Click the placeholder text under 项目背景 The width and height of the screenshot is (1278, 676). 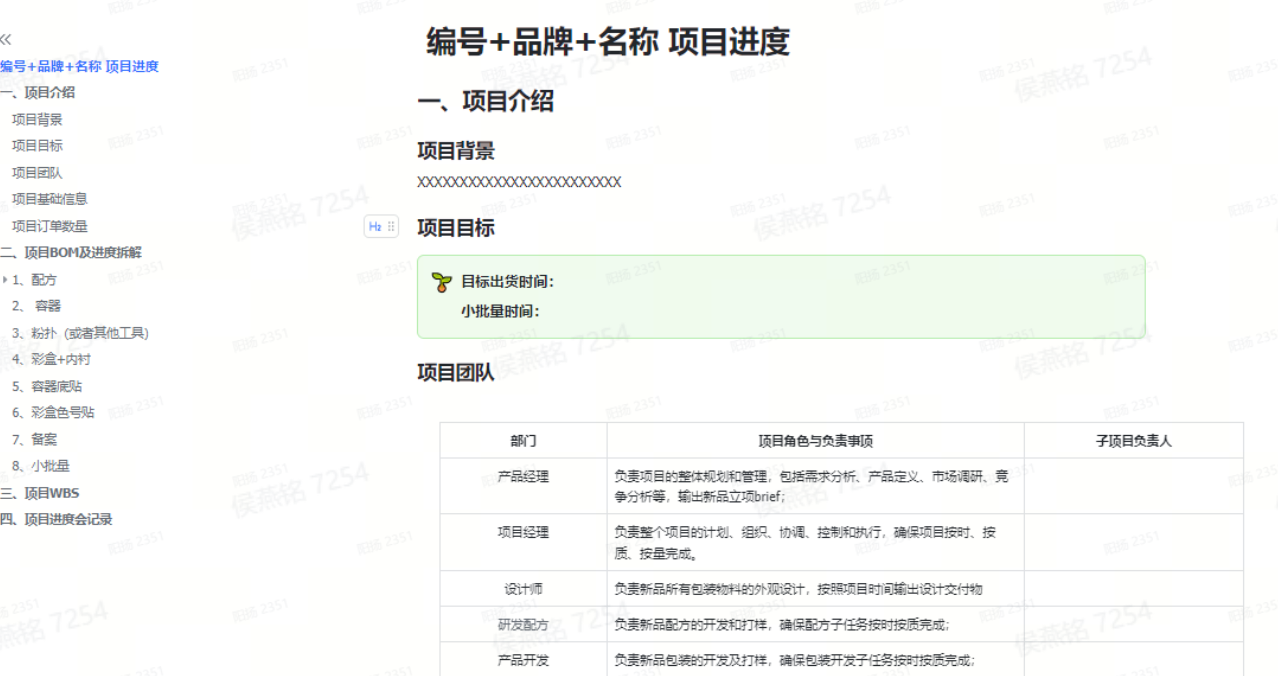click(x=519, y=182)
